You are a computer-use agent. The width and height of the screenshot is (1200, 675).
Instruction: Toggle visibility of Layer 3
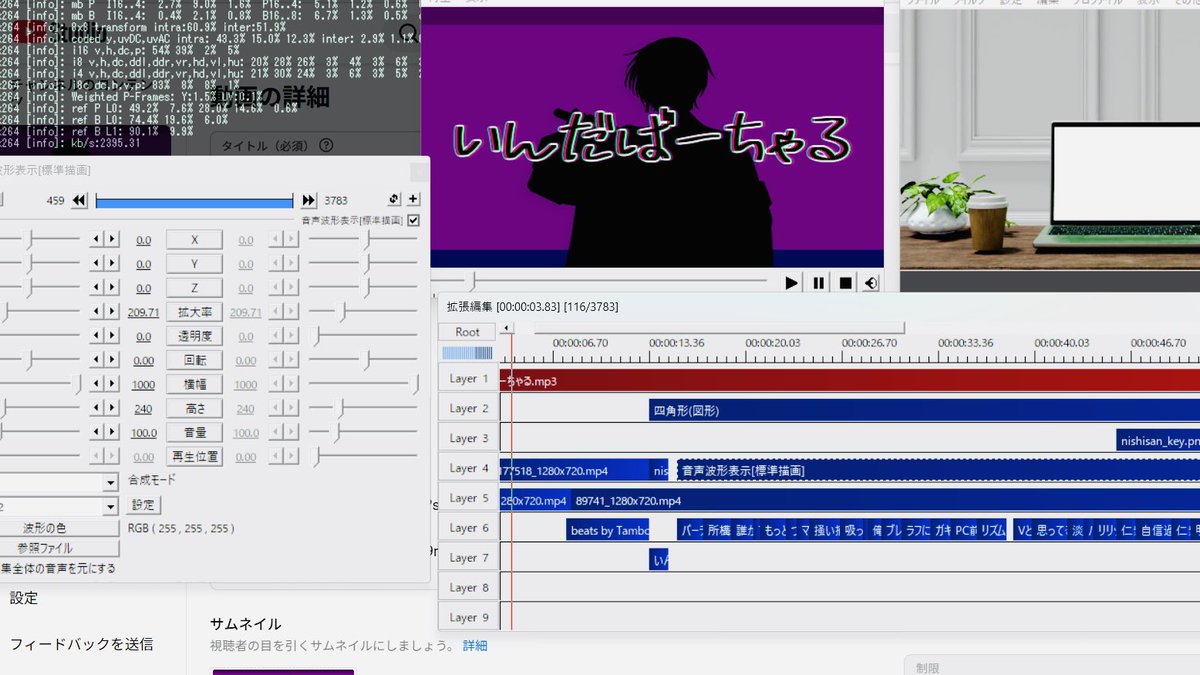(469, 438)
